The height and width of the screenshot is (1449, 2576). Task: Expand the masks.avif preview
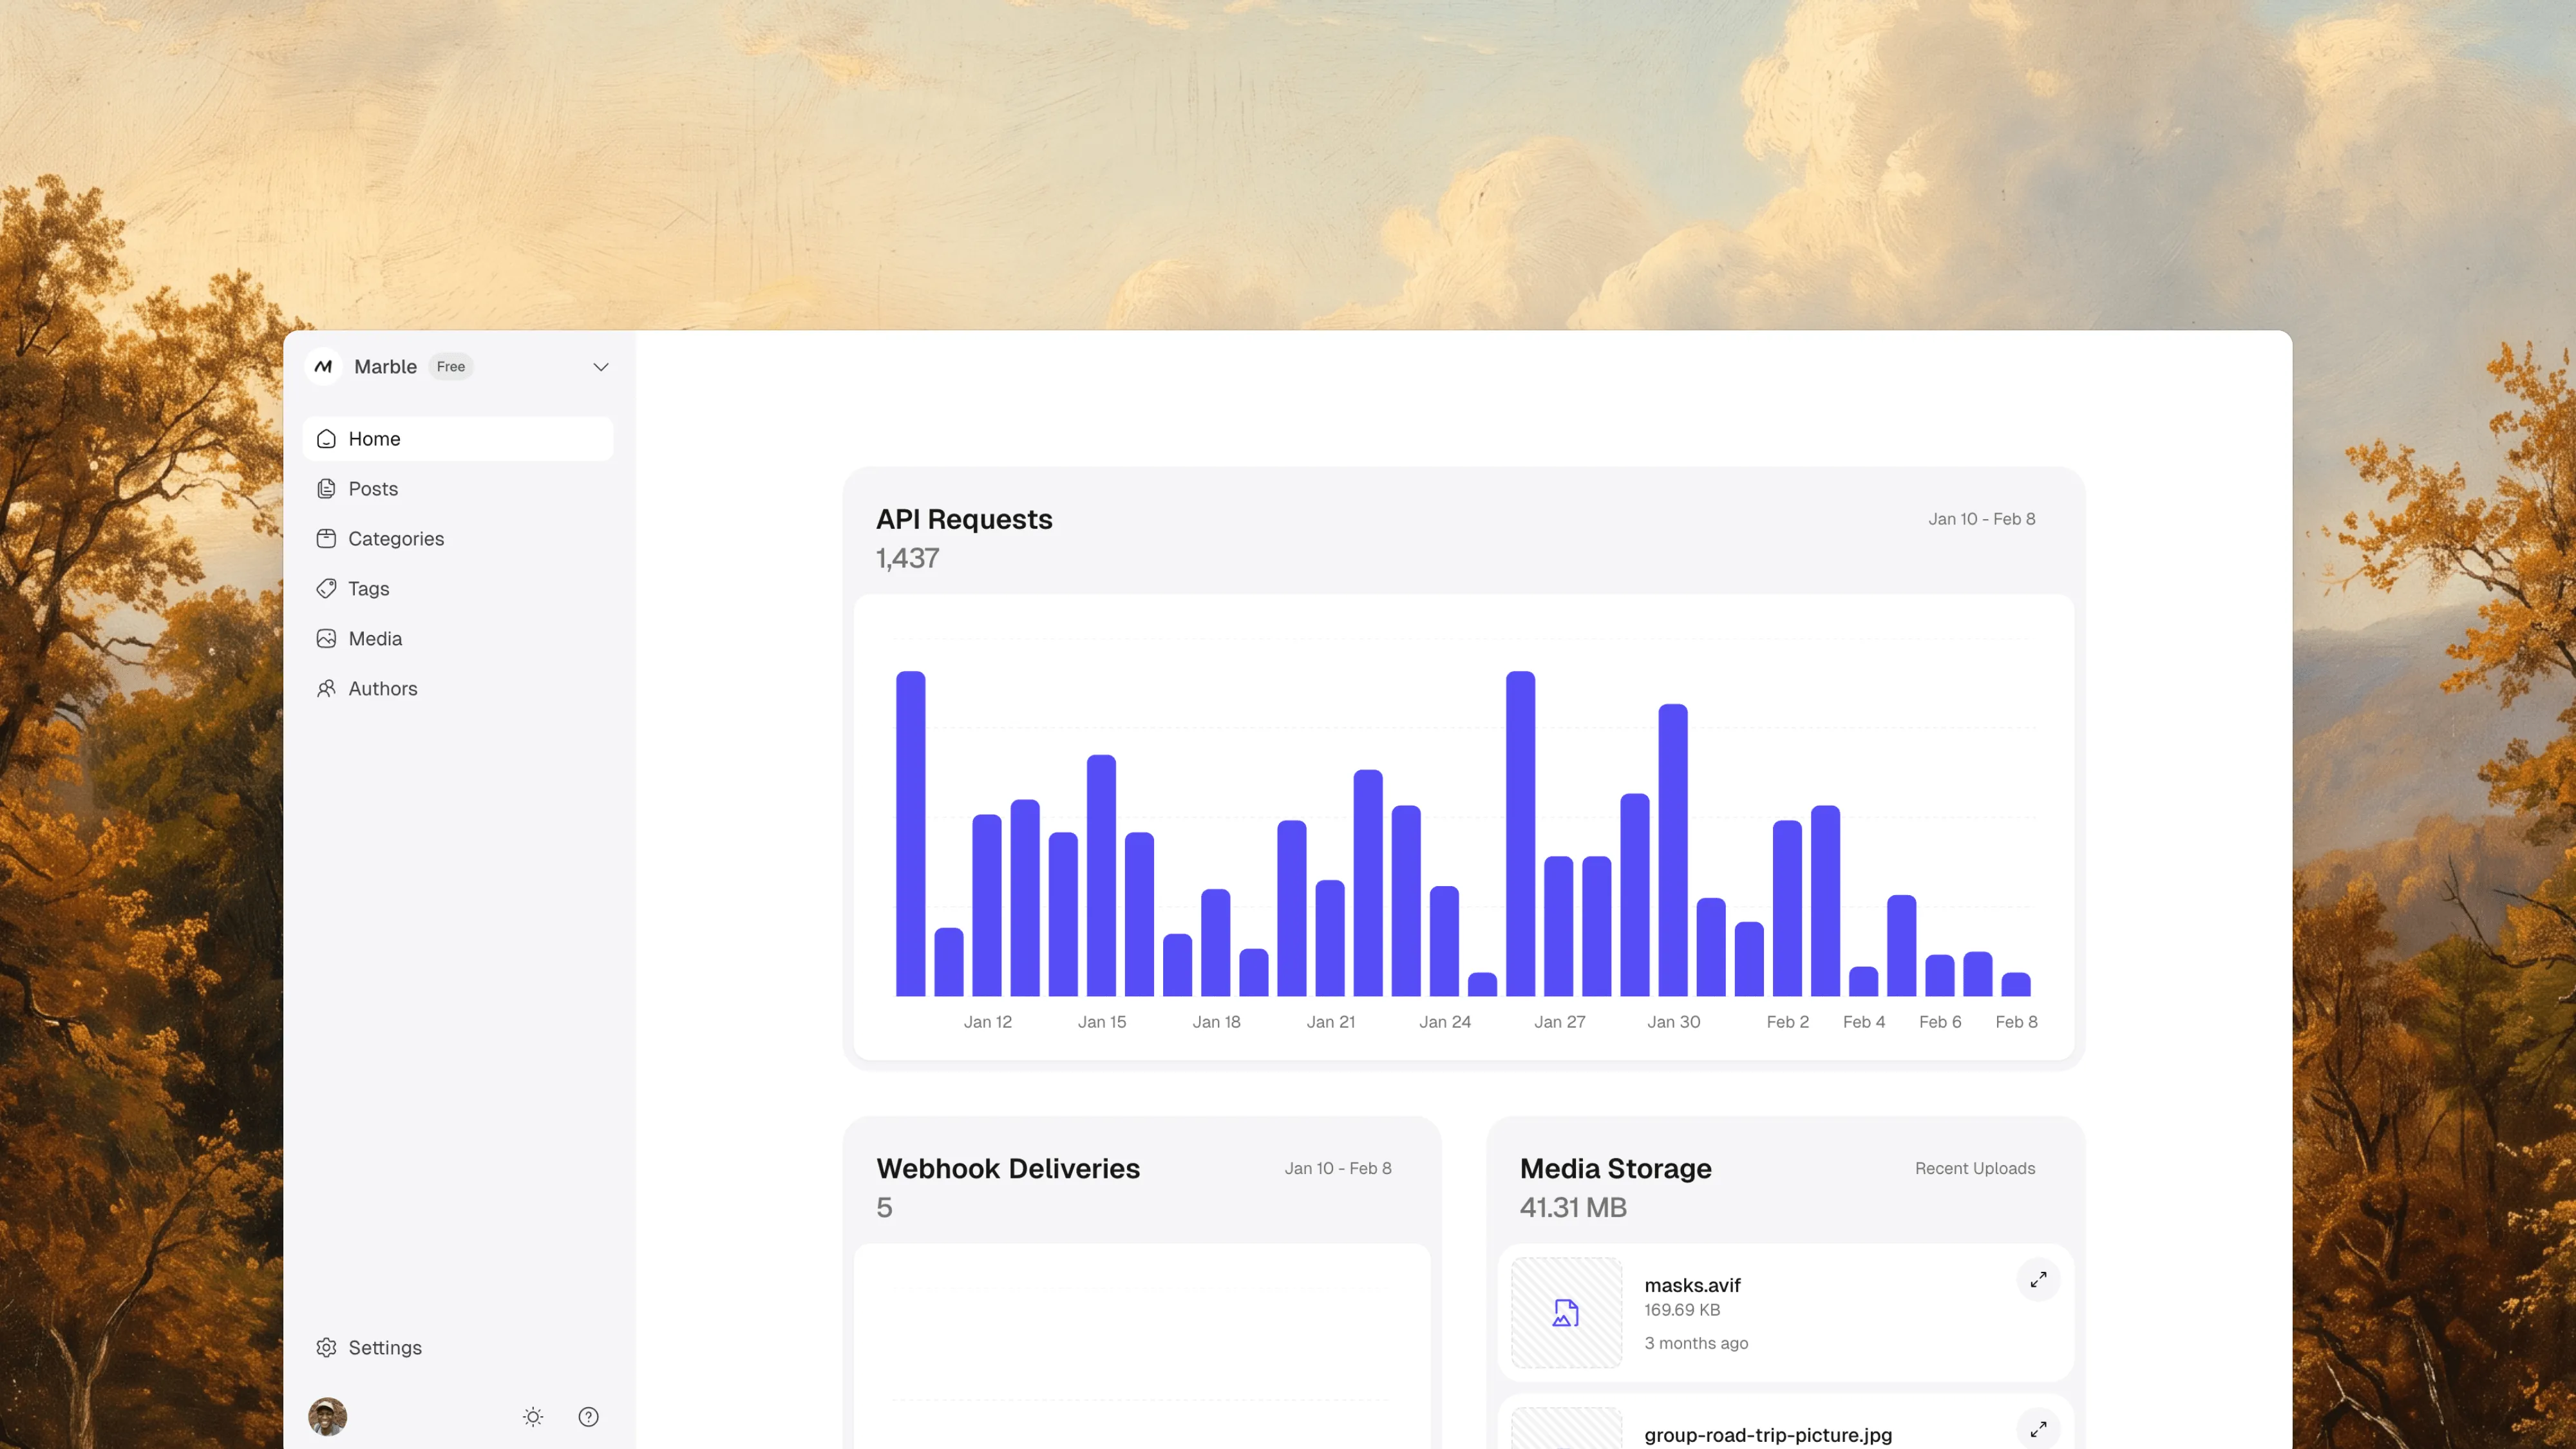2038,1280
